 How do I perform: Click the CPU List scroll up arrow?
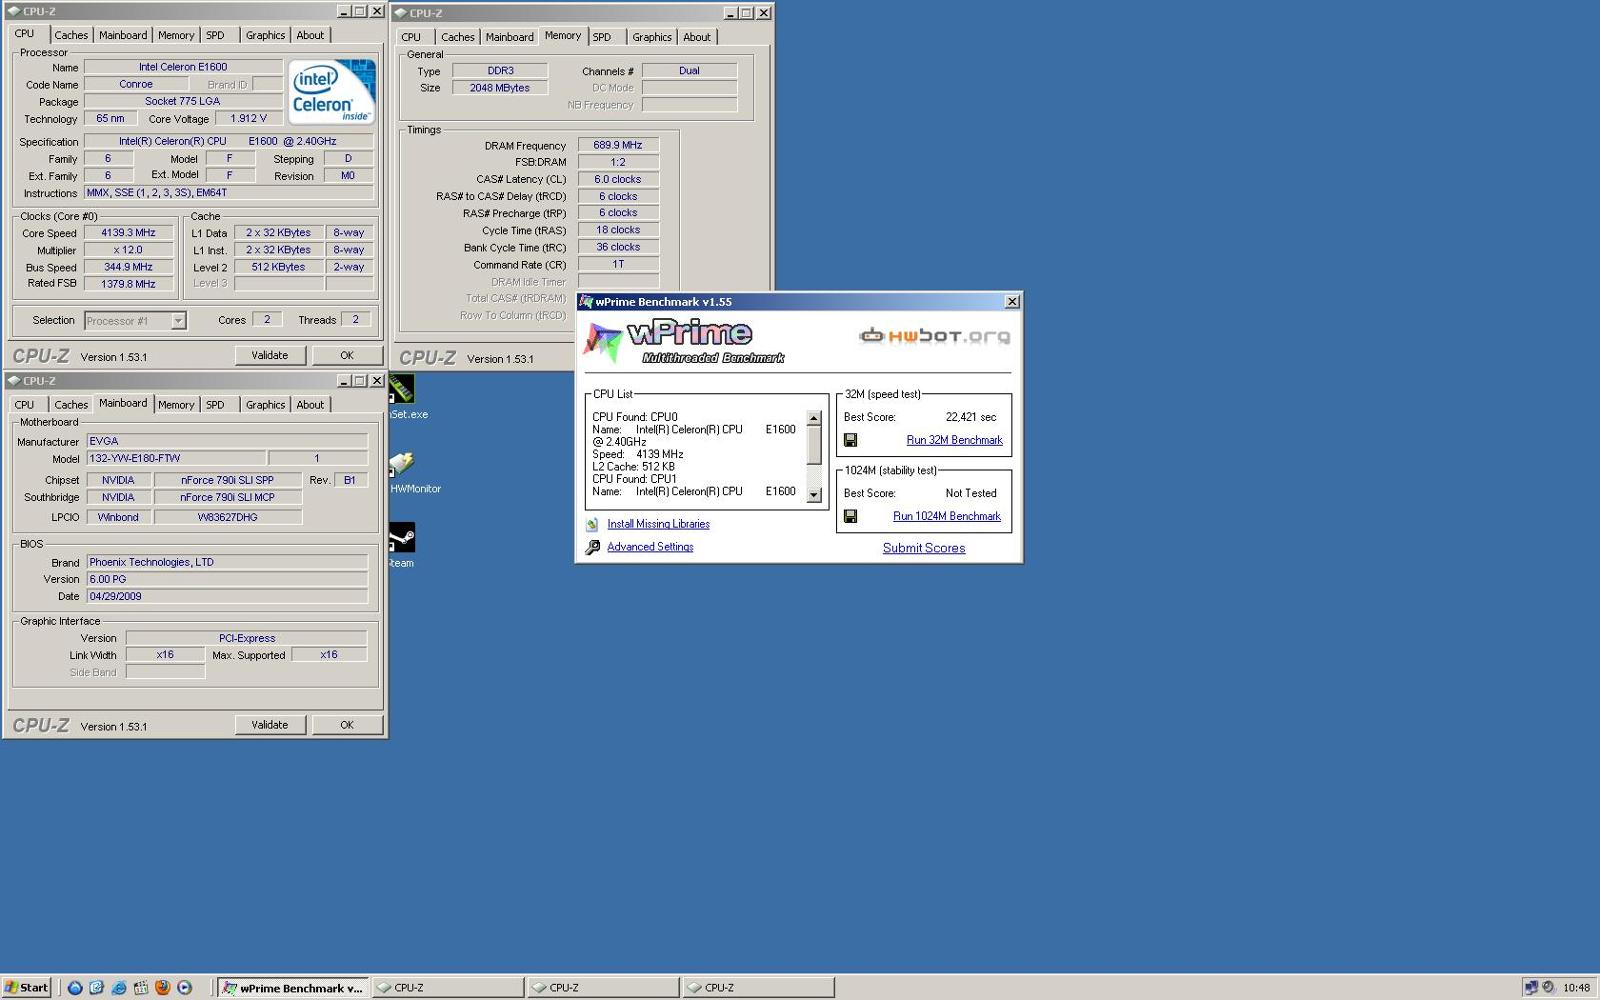814,418
